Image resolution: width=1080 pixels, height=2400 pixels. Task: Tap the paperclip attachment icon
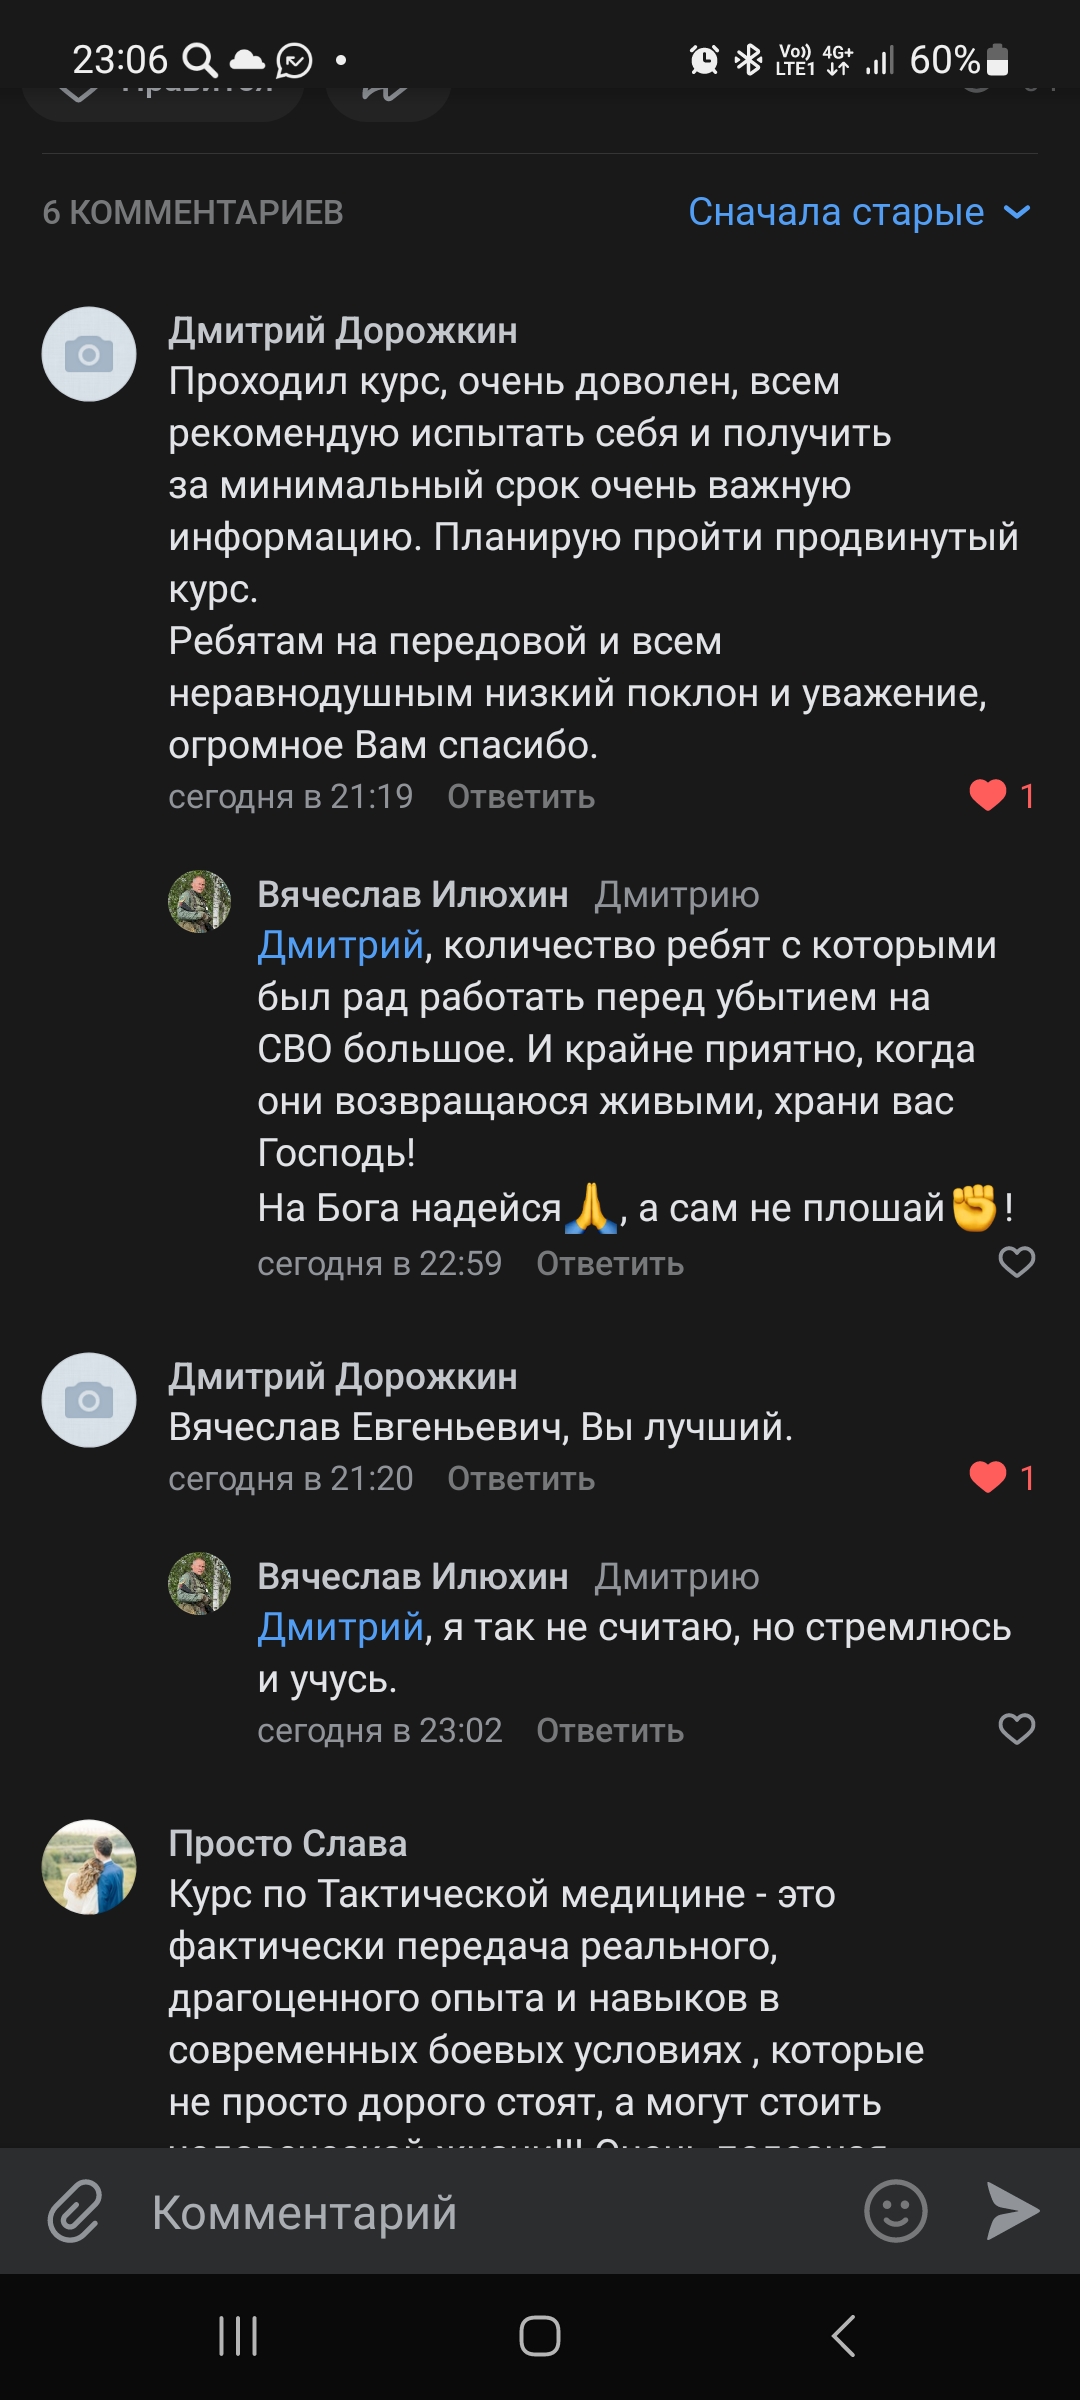coord(75,2211)
